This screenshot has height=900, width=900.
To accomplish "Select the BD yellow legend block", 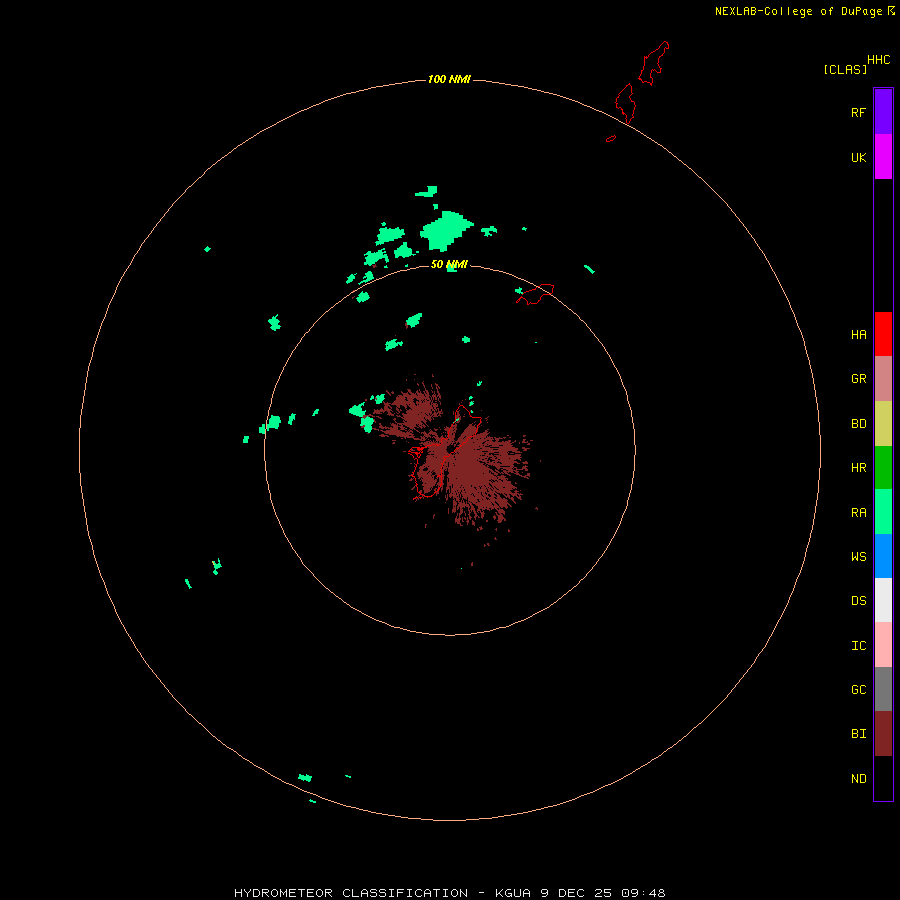I will [883, 424].
